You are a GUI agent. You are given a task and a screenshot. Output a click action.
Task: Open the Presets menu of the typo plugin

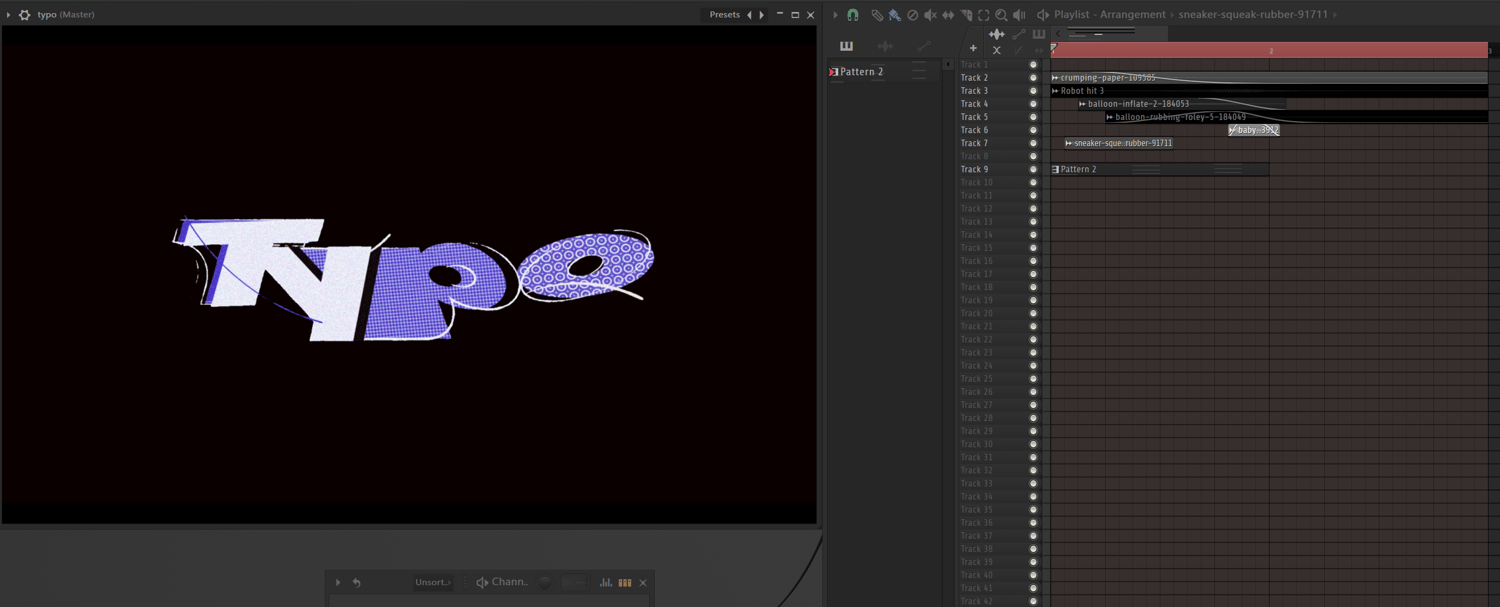point(724,15)
